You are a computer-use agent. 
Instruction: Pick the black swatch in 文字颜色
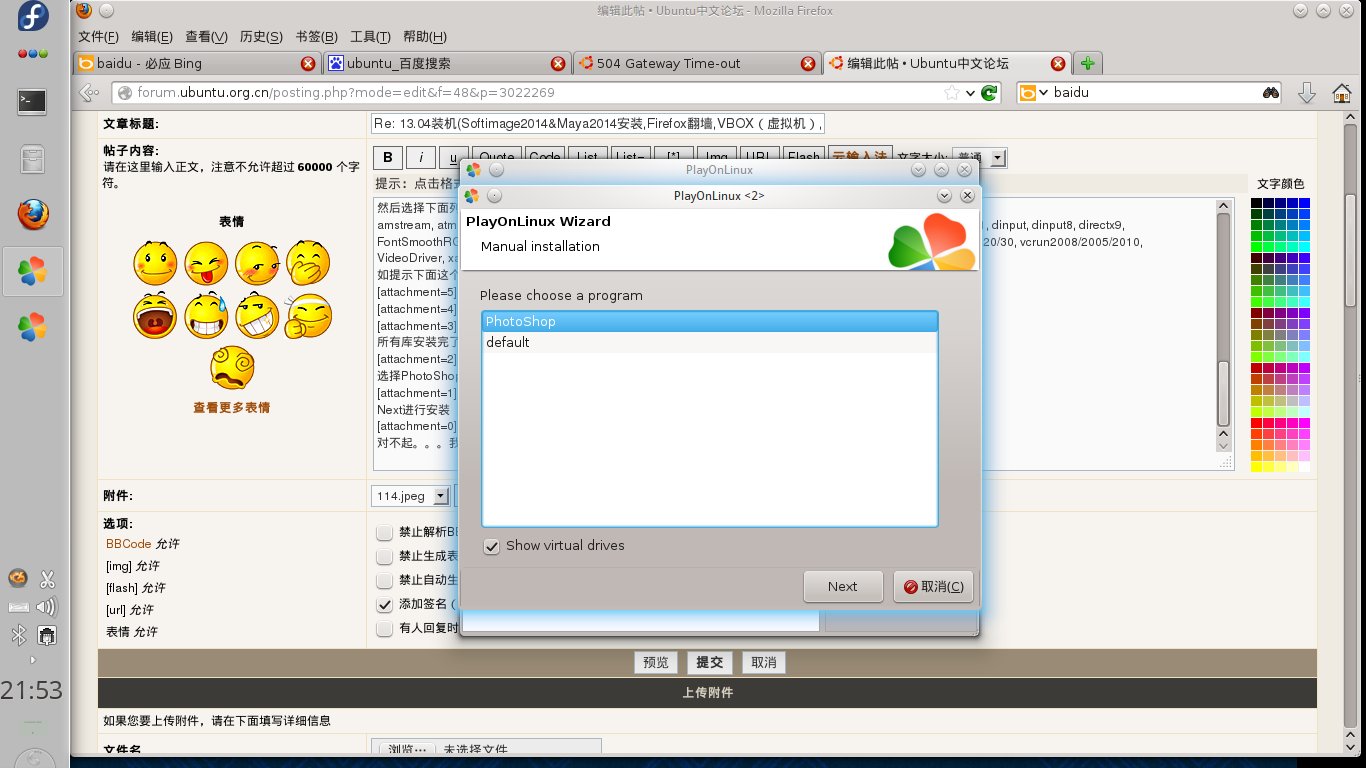pos(1256,203)
